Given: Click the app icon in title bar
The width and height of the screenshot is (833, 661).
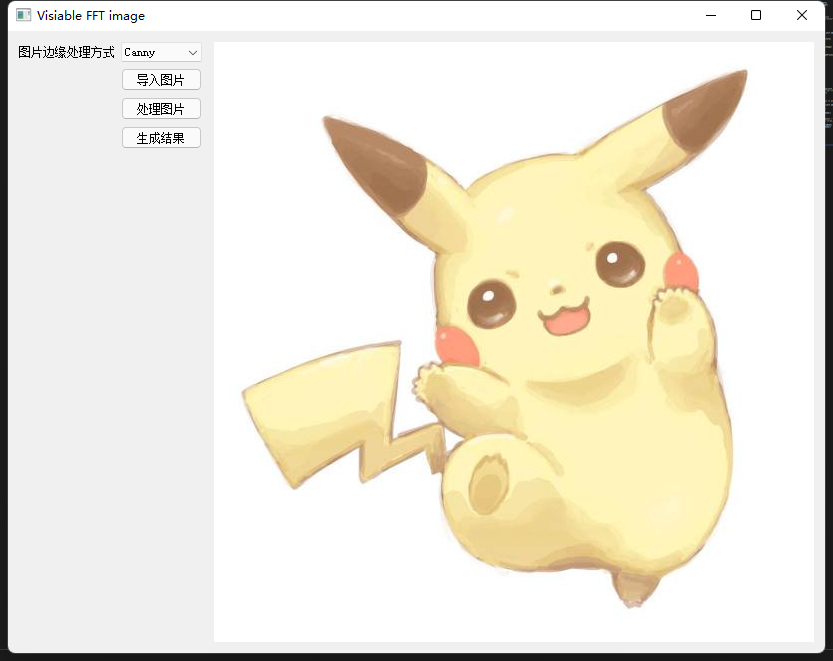Looking at the screenshot, I should (23, 15).
